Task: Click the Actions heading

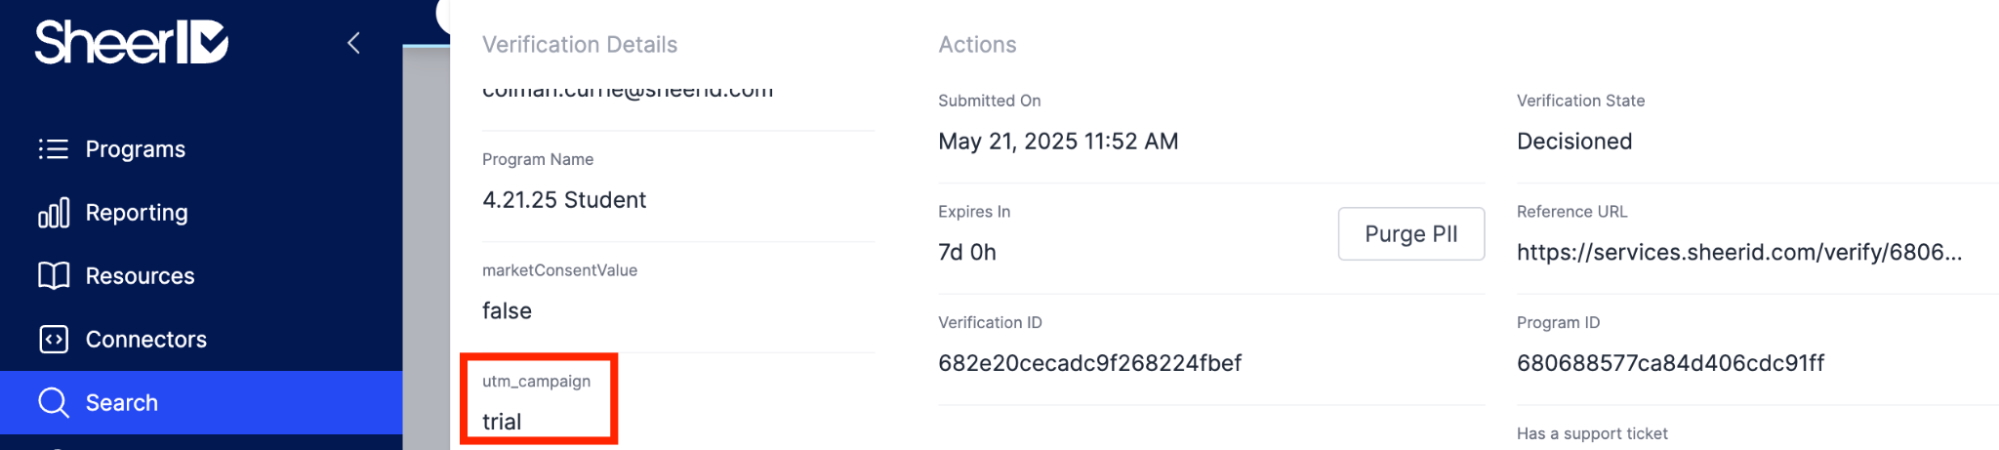Action: (x=977, y=44)
